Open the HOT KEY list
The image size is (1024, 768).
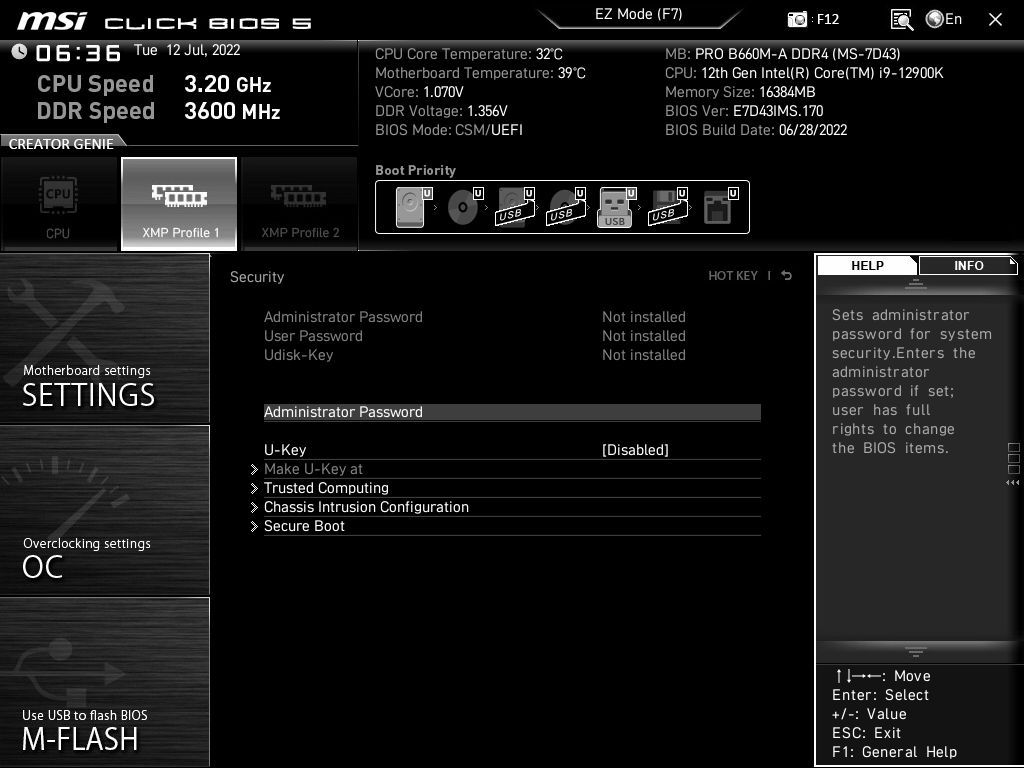733,276
